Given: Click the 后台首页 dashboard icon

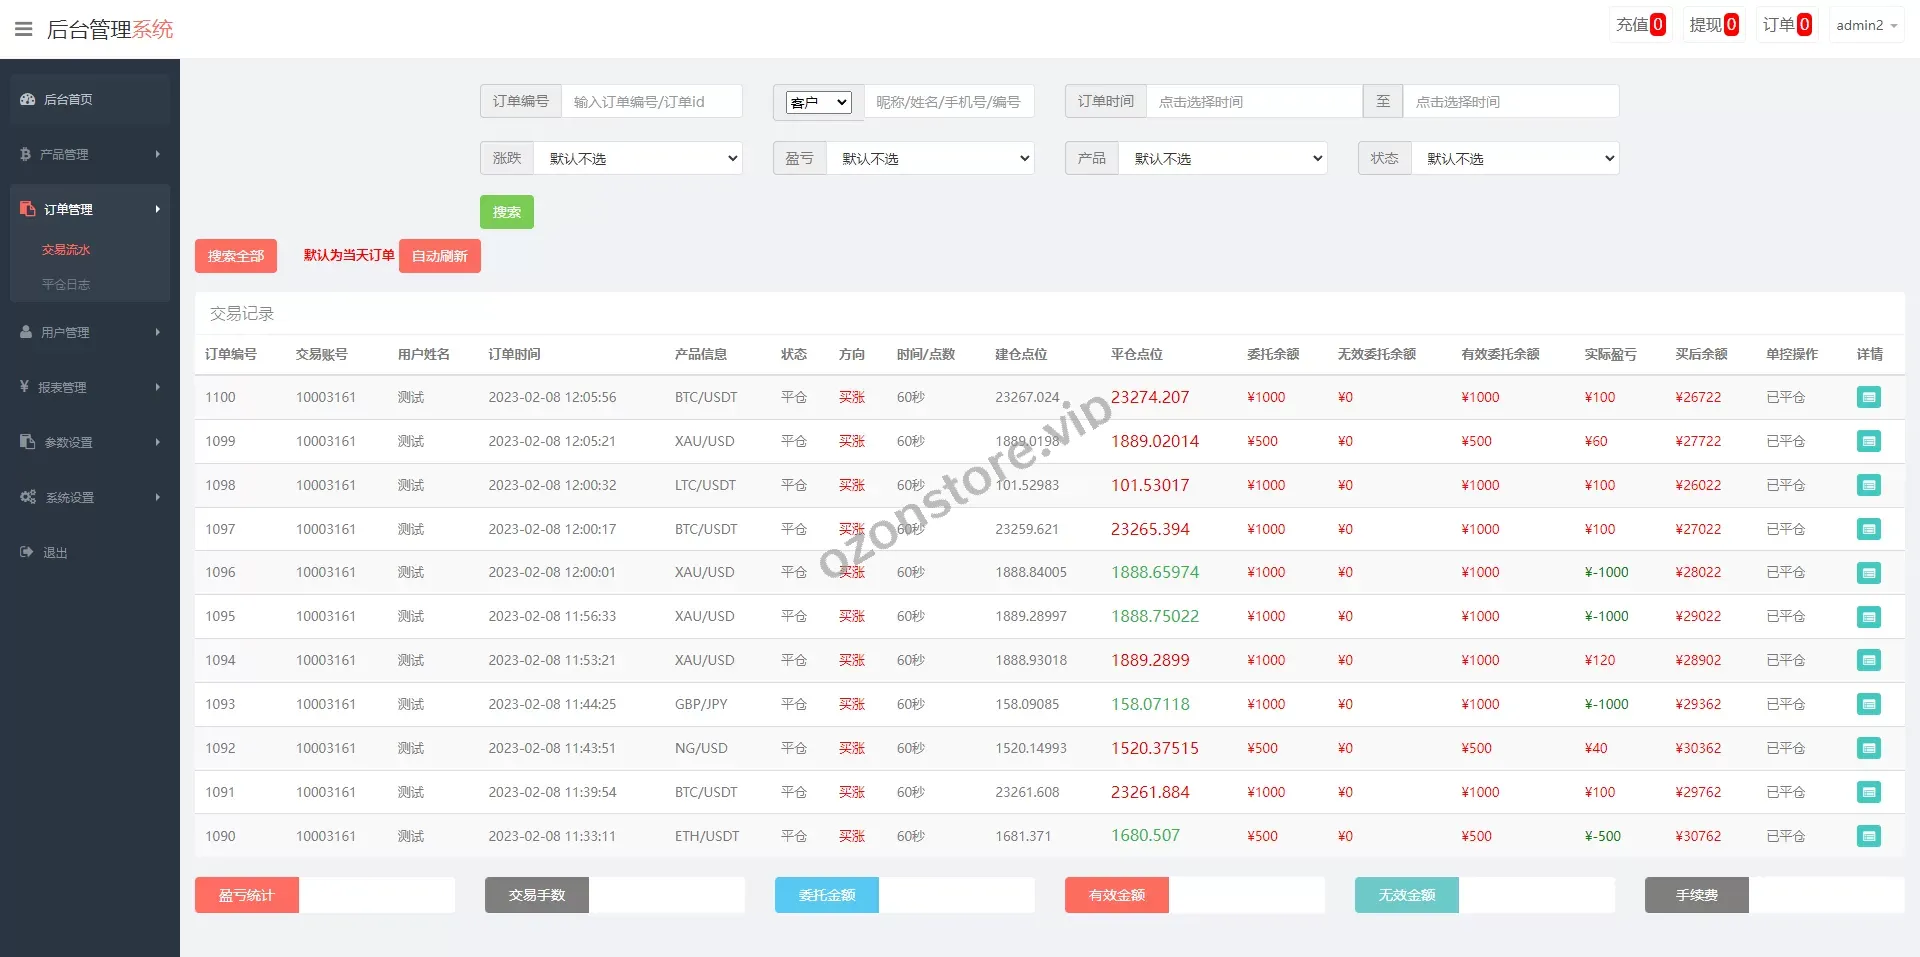Looking at the screenshot, I should click(x=28, y=99).
